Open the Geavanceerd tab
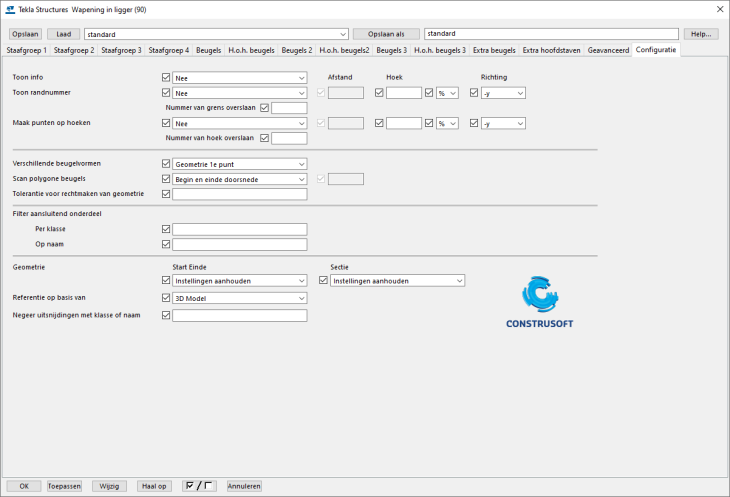This screenshot has width=730, height=497. click(x=609, y=49)
